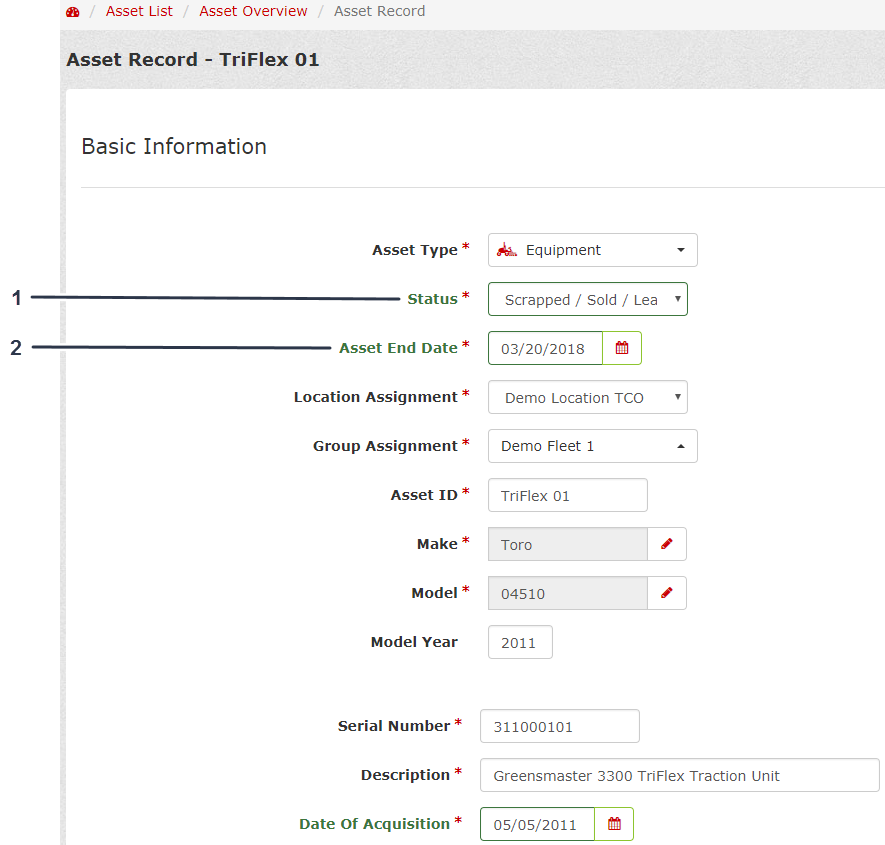Open the Asset End Date calendar picker
Screen dimensions: 885x845
(622, 348)
